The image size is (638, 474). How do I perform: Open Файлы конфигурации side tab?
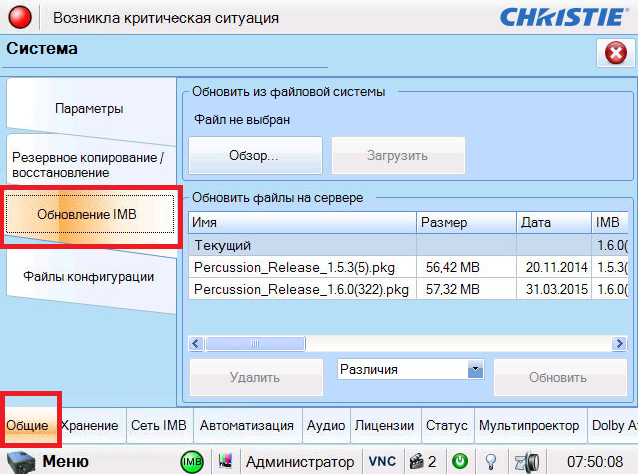click(89, 277)
